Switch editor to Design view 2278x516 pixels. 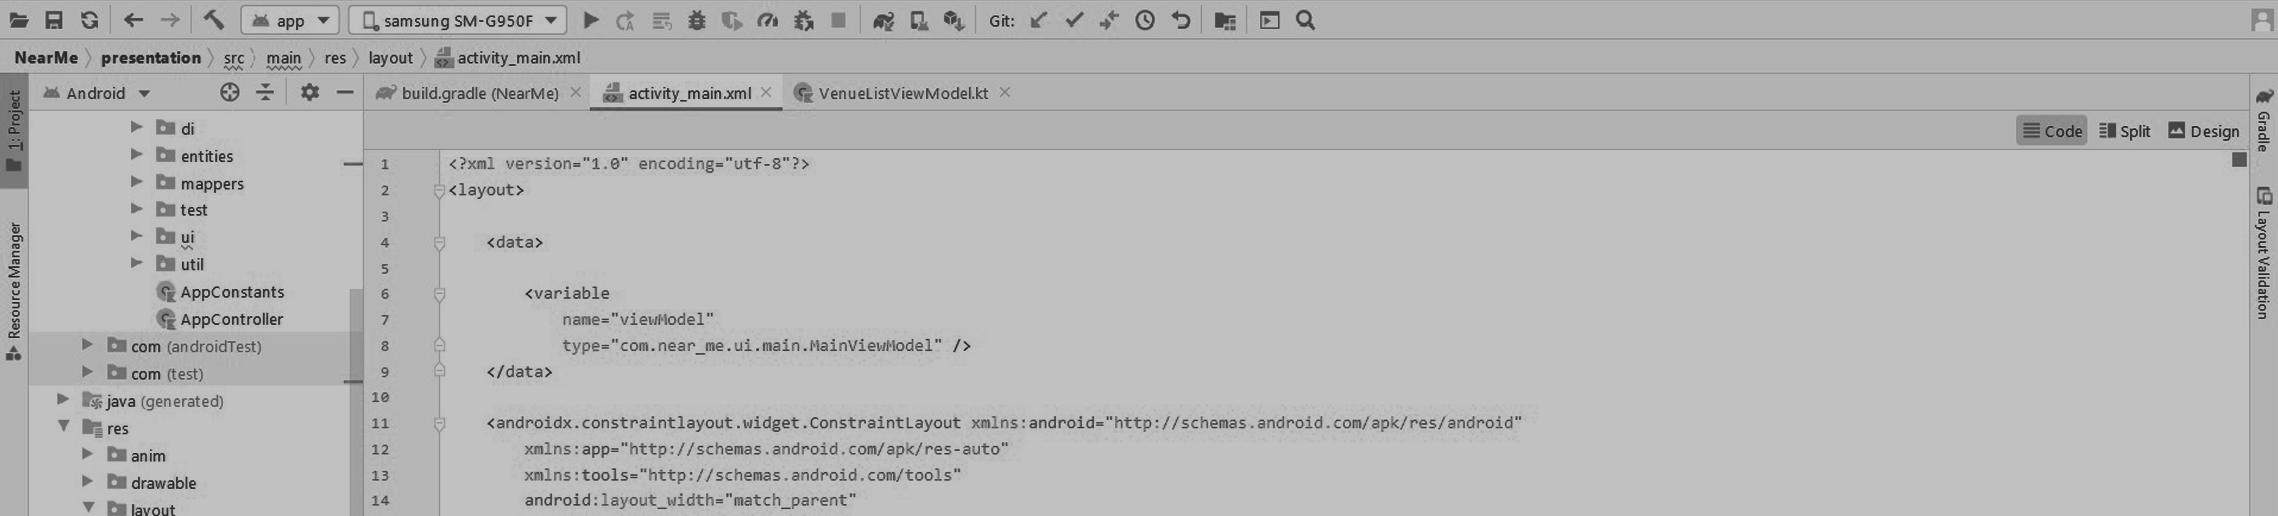click(2203, 131)
